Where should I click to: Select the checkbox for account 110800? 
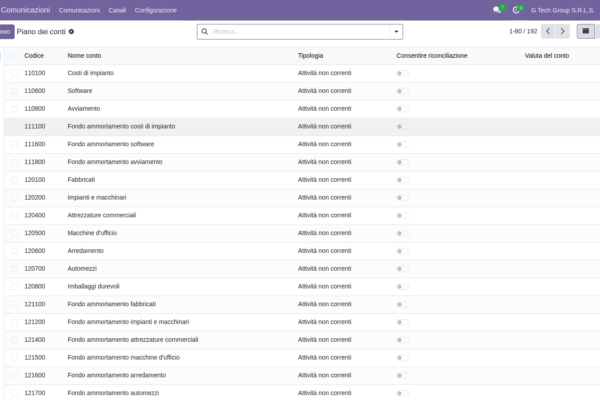point(15,109)
